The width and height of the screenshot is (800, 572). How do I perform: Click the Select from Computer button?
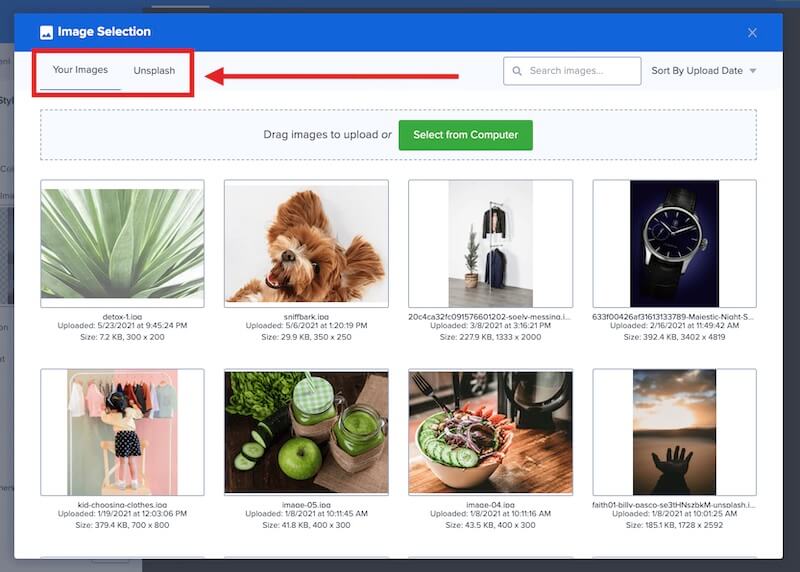click(465, 135)
